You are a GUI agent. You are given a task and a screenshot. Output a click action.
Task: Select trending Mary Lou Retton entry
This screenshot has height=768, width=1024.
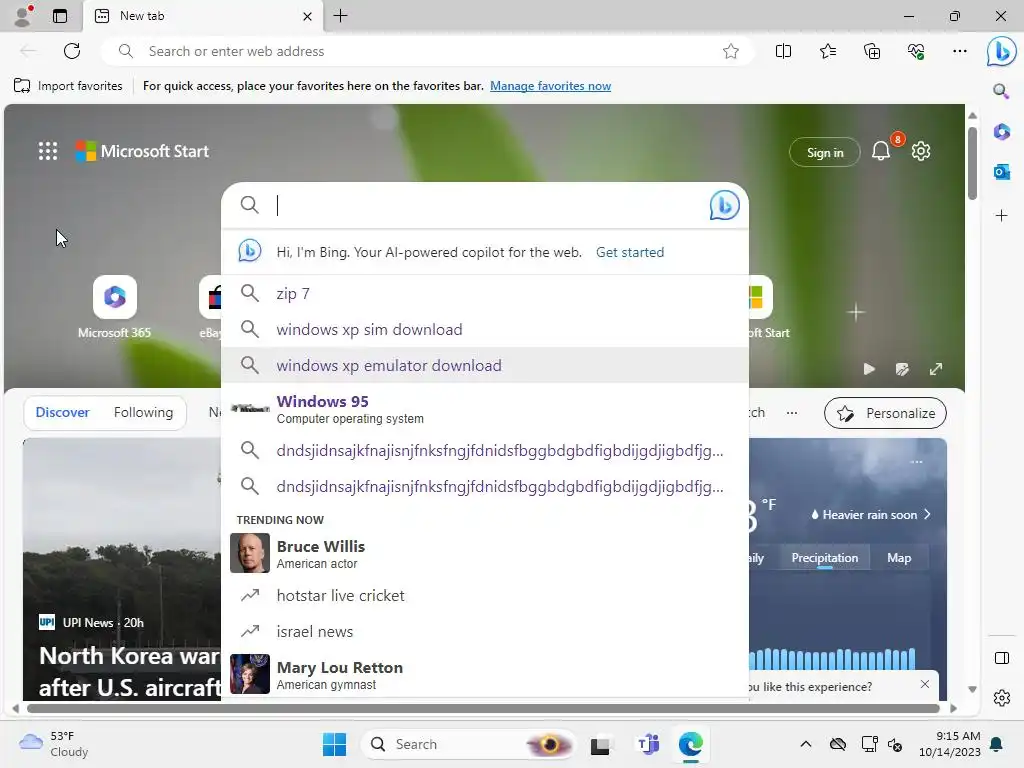point(485,675)
